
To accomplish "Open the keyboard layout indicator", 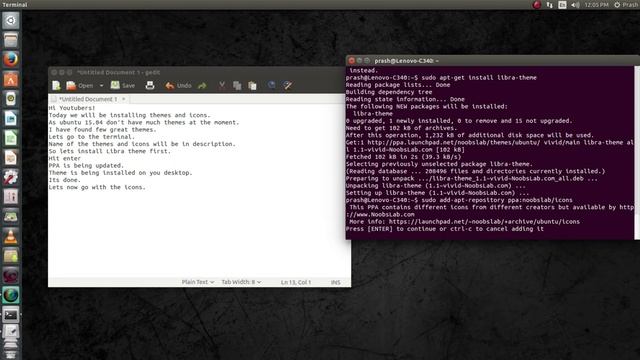I will 562,5.
